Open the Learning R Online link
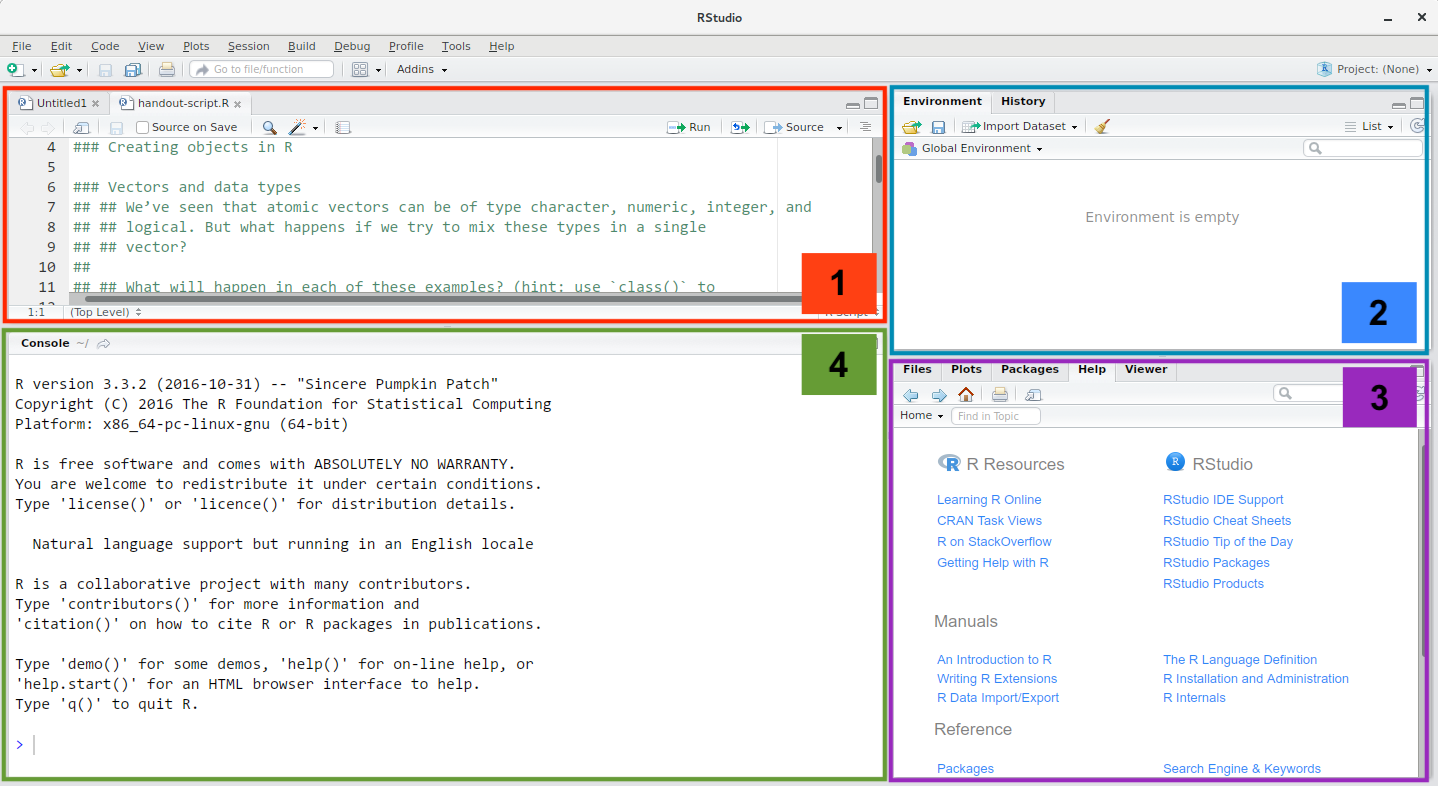1438x786 pixels. [x=989, y=500]
